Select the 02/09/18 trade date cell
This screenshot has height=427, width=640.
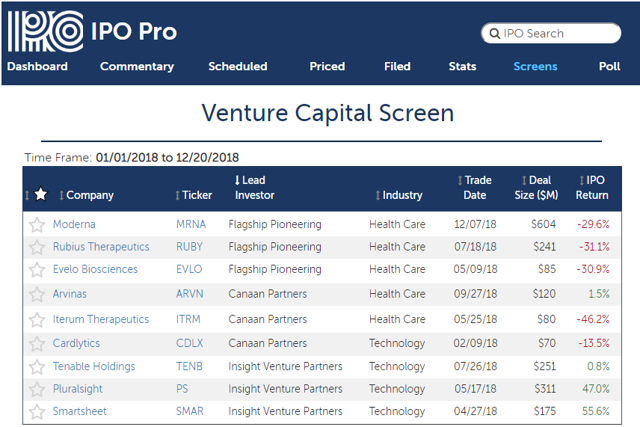click(x=476, y=343)
